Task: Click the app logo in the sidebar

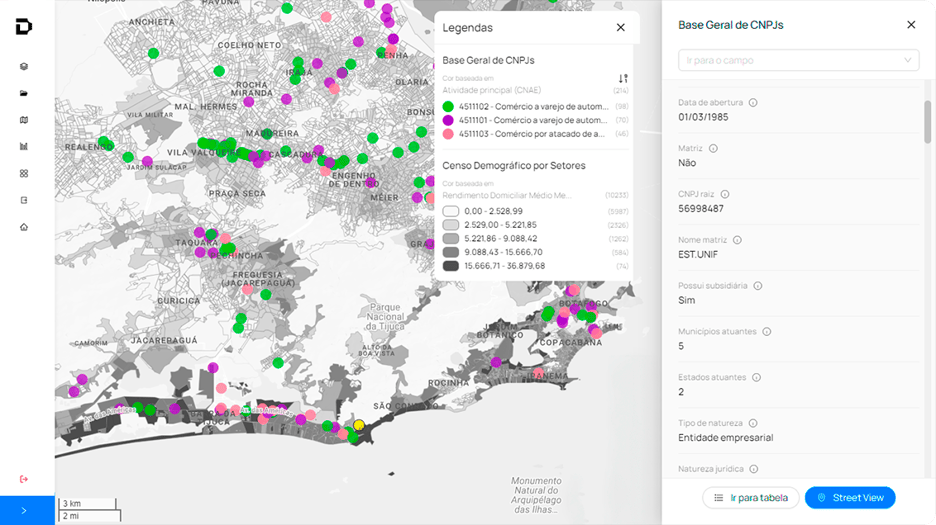Action: [23, 27]
